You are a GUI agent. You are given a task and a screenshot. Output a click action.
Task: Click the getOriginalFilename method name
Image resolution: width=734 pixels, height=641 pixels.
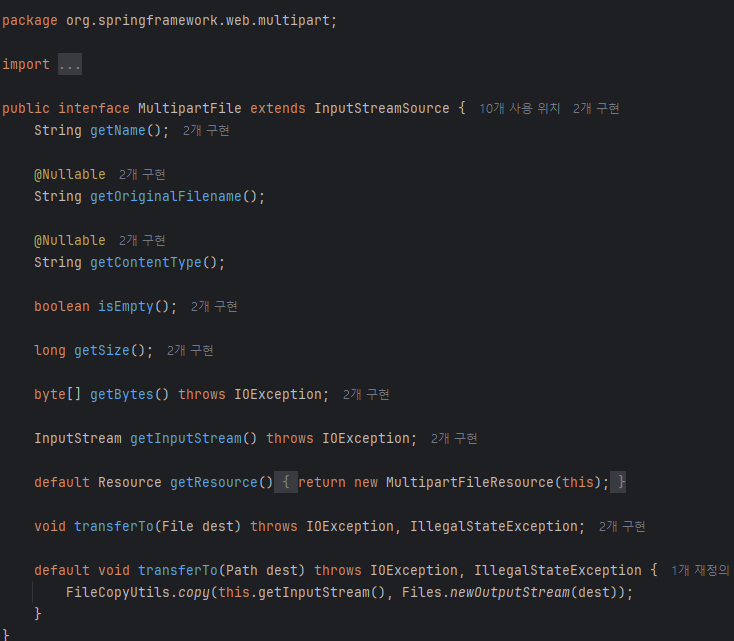click(166, 197)
